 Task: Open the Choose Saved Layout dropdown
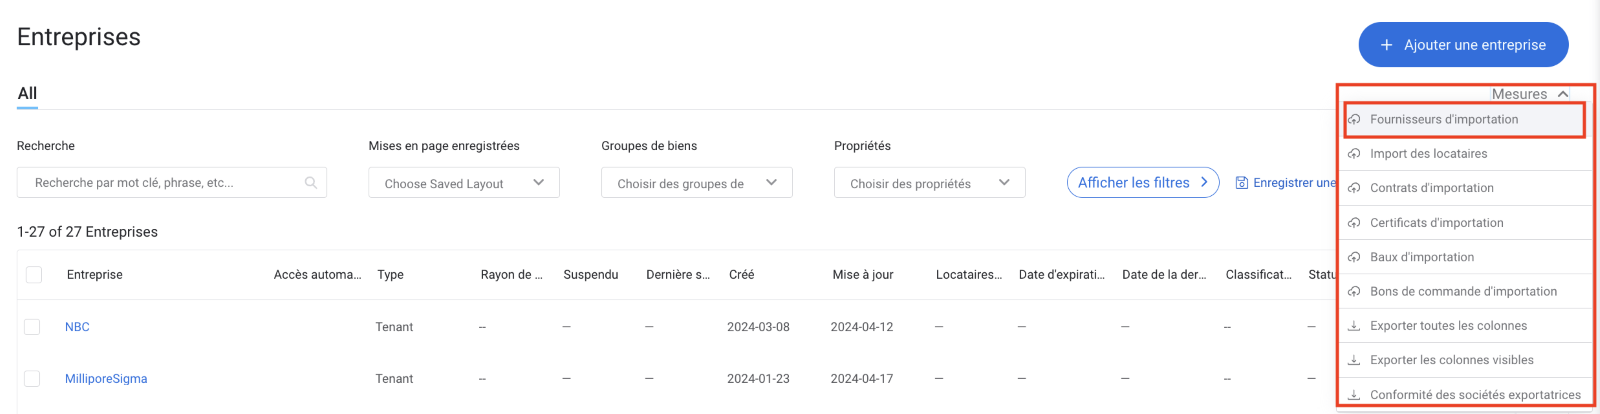tap(464, 183)
